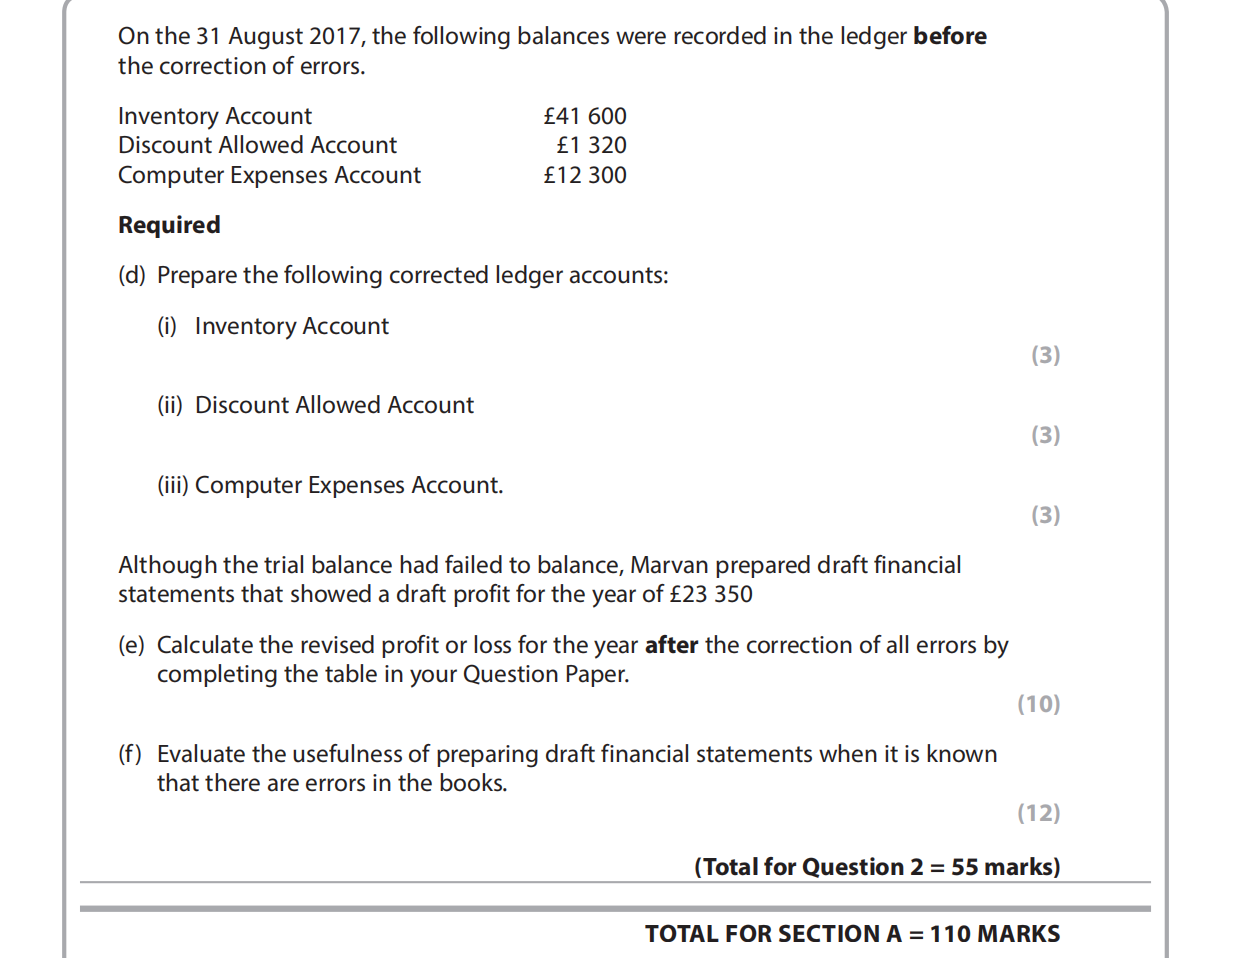
Task: Click sub-question (i) Inventory Account
Action: (x=291, y=326)
